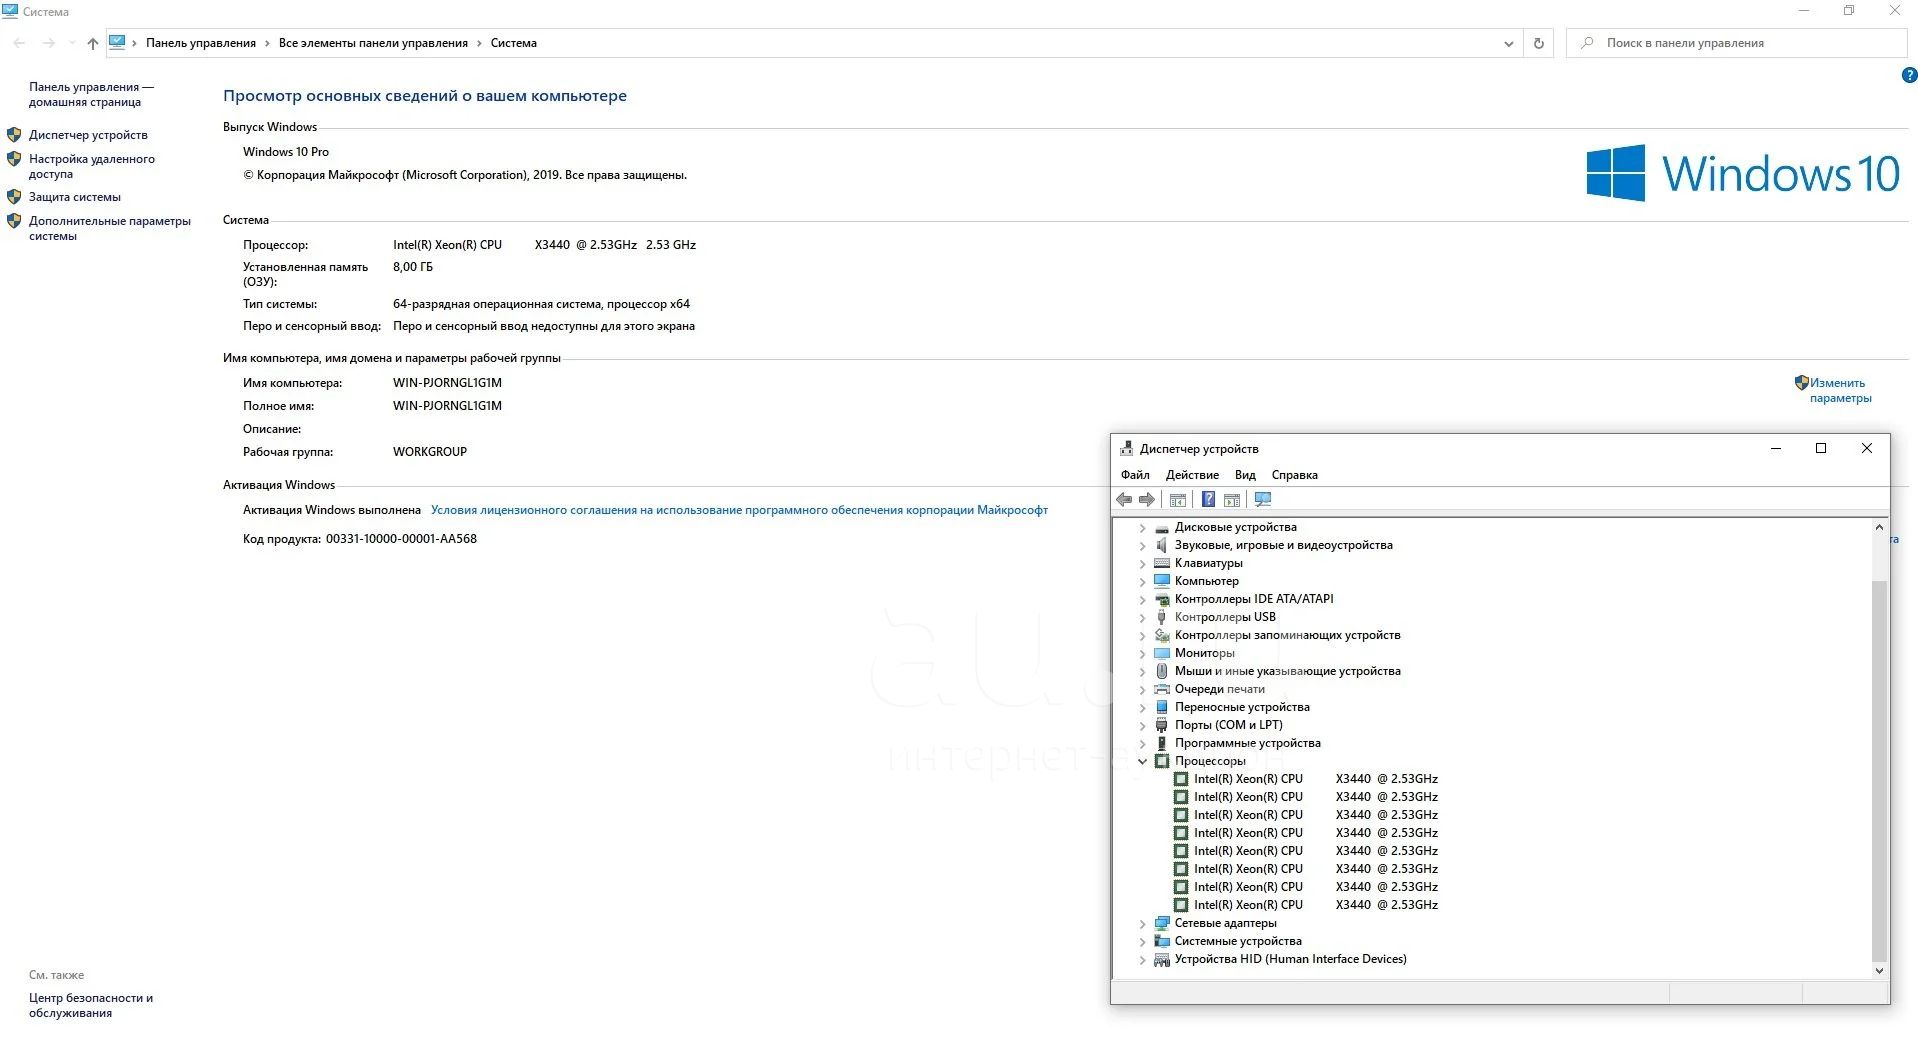Expand Мониторы node
Viewport: 1918px width, 1038px height.
coord(1143,654)
